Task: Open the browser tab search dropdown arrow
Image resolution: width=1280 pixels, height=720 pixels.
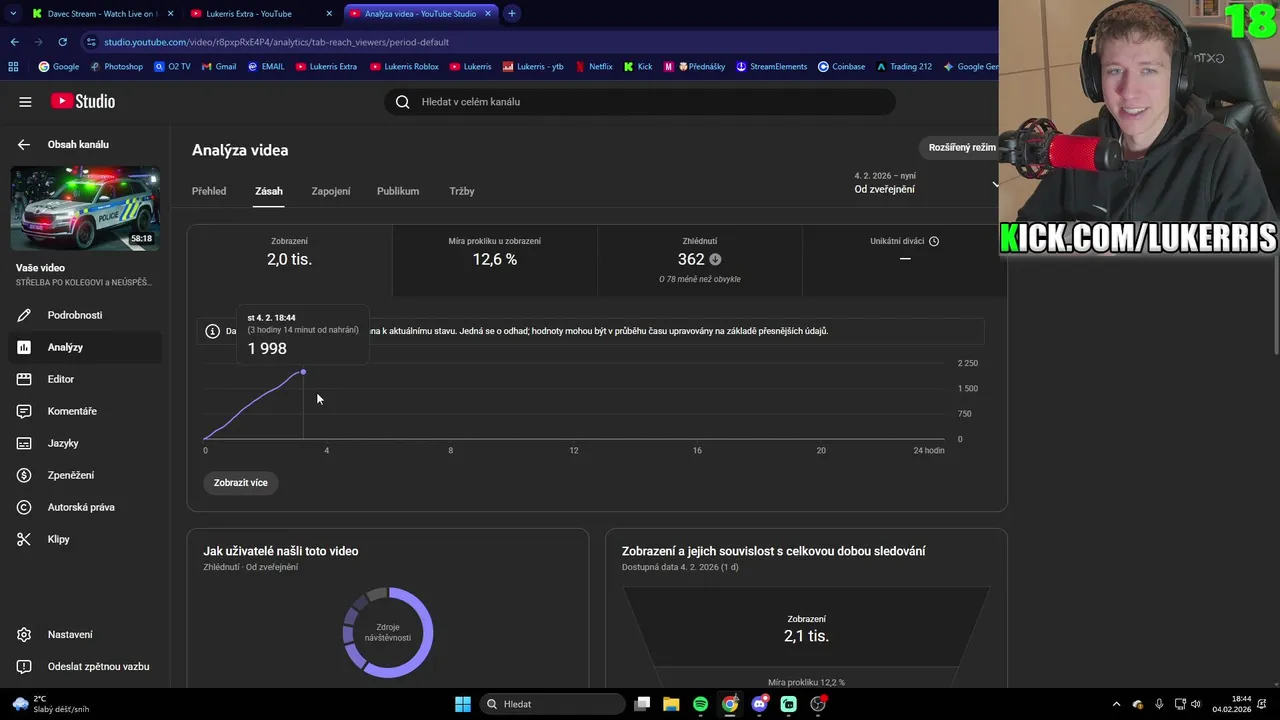Action: coord(13,14)
